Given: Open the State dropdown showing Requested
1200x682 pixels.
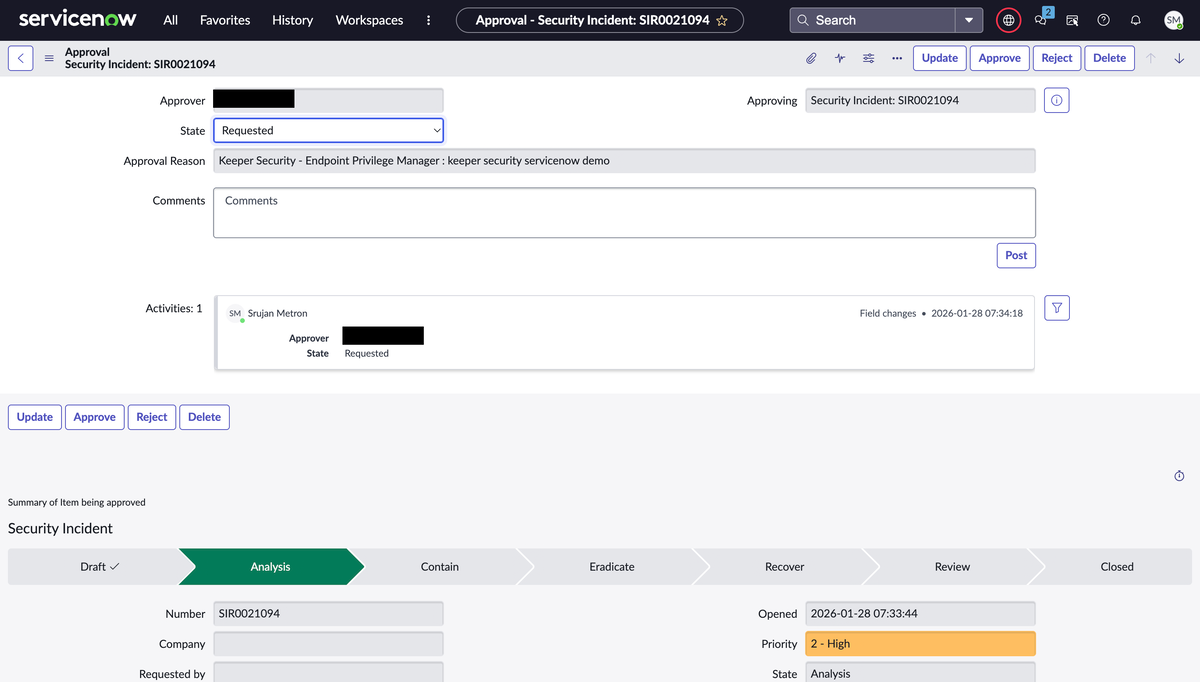Looking at the screenshot, I should [x=328, y=130].
